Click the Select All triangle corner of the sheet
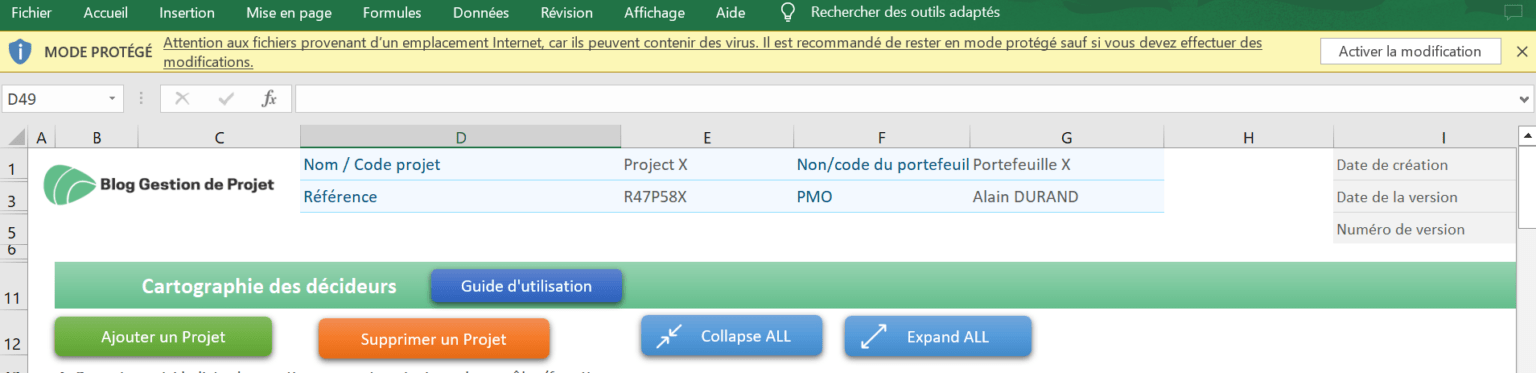Viewport: 1536px width, 373px height. coord(16,137)
